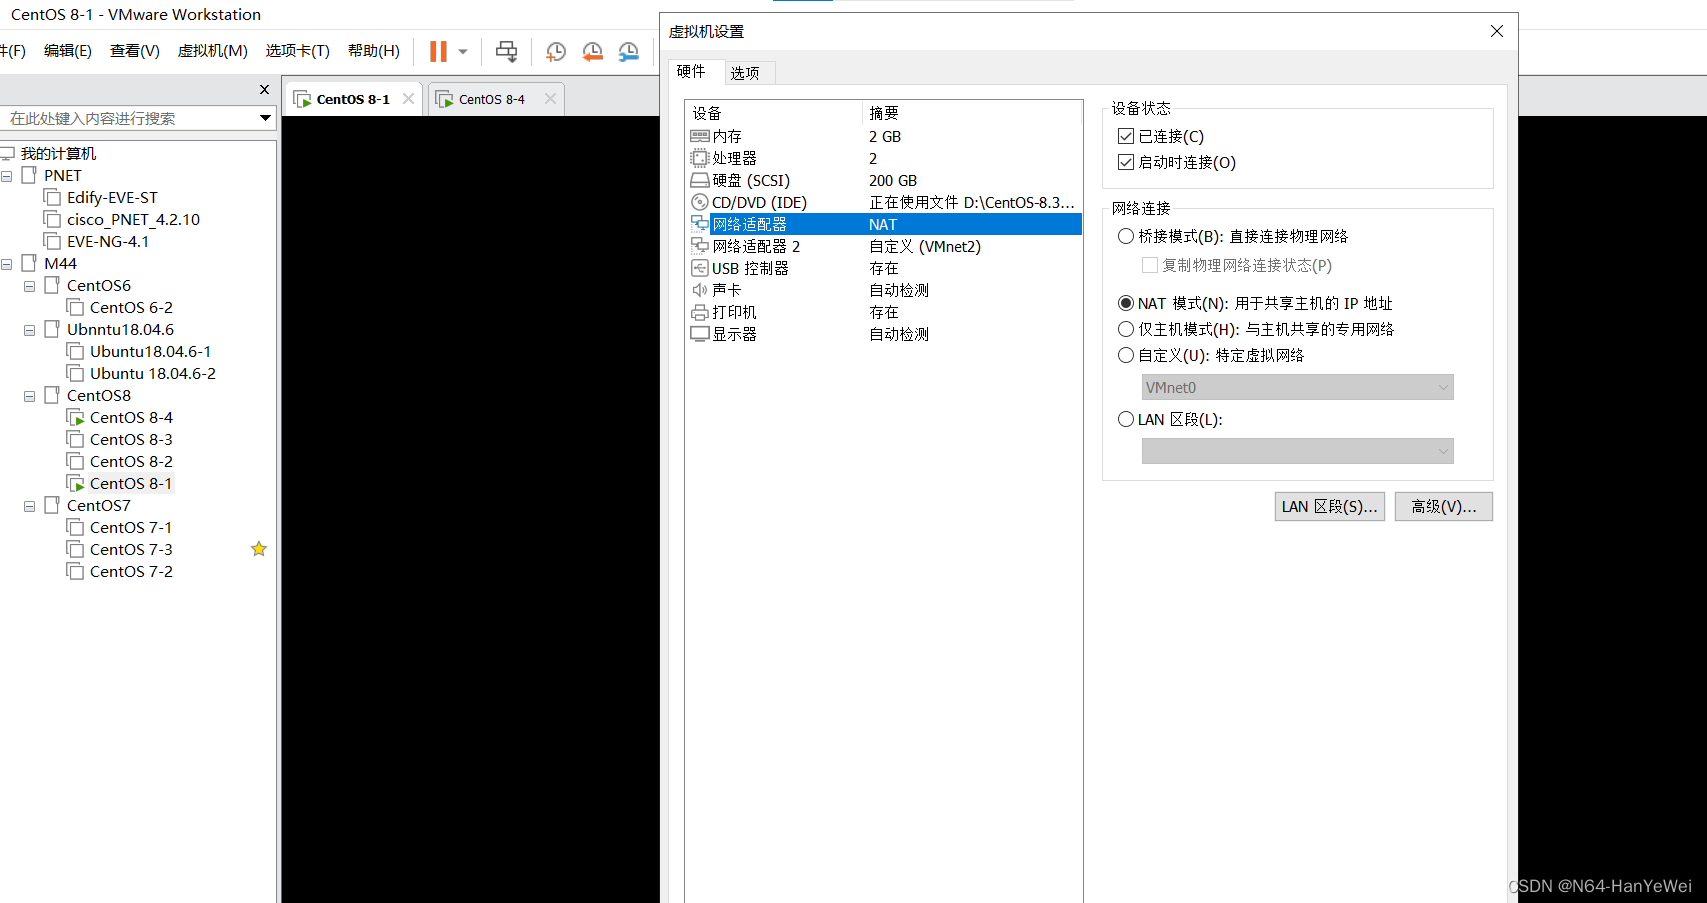The image size is (1707, 903).
Task: Uncheck the 启动时连接 checkbox
Action: click(1126, 162)
